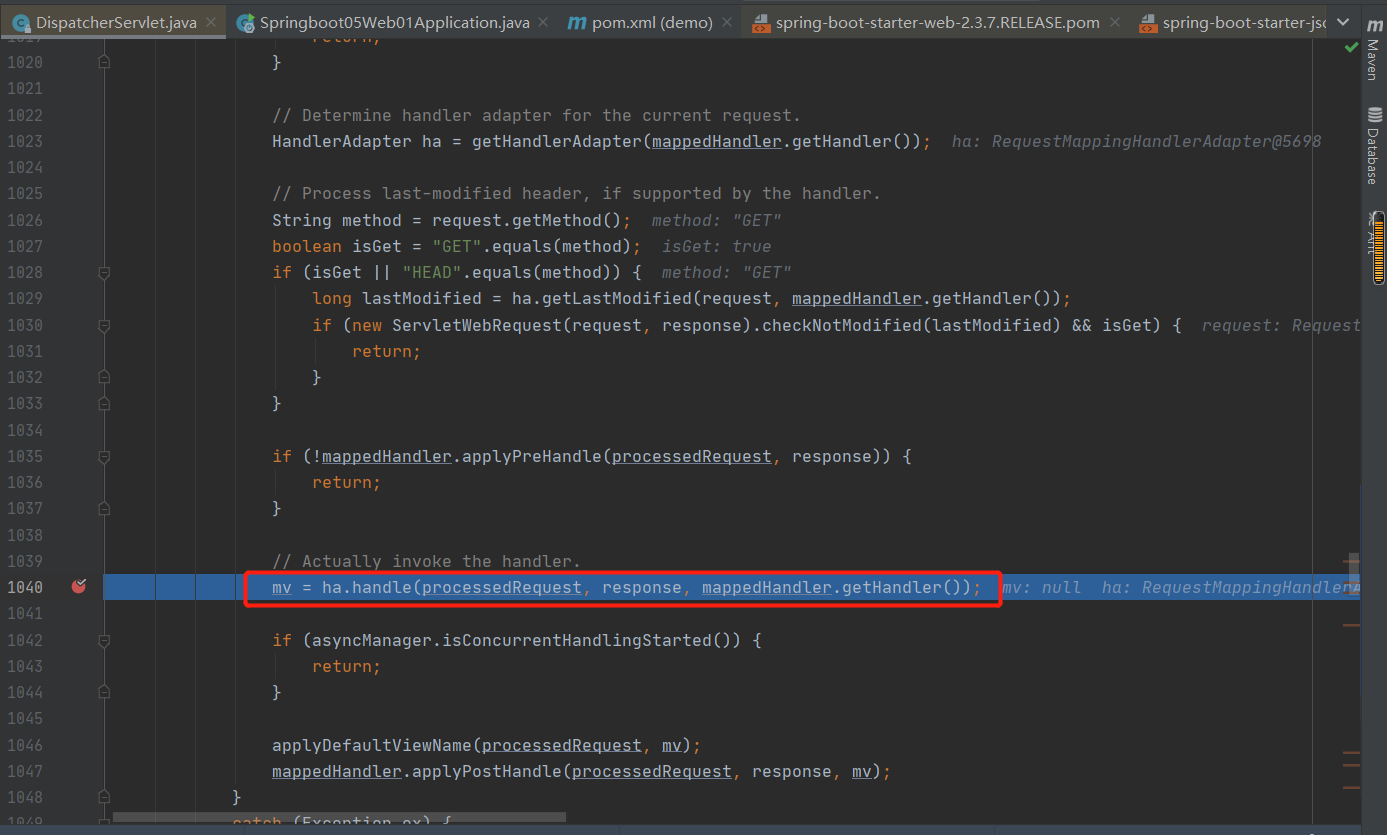
Task: Select the pom.xml (demo) tab
Action: click(653, 22)
